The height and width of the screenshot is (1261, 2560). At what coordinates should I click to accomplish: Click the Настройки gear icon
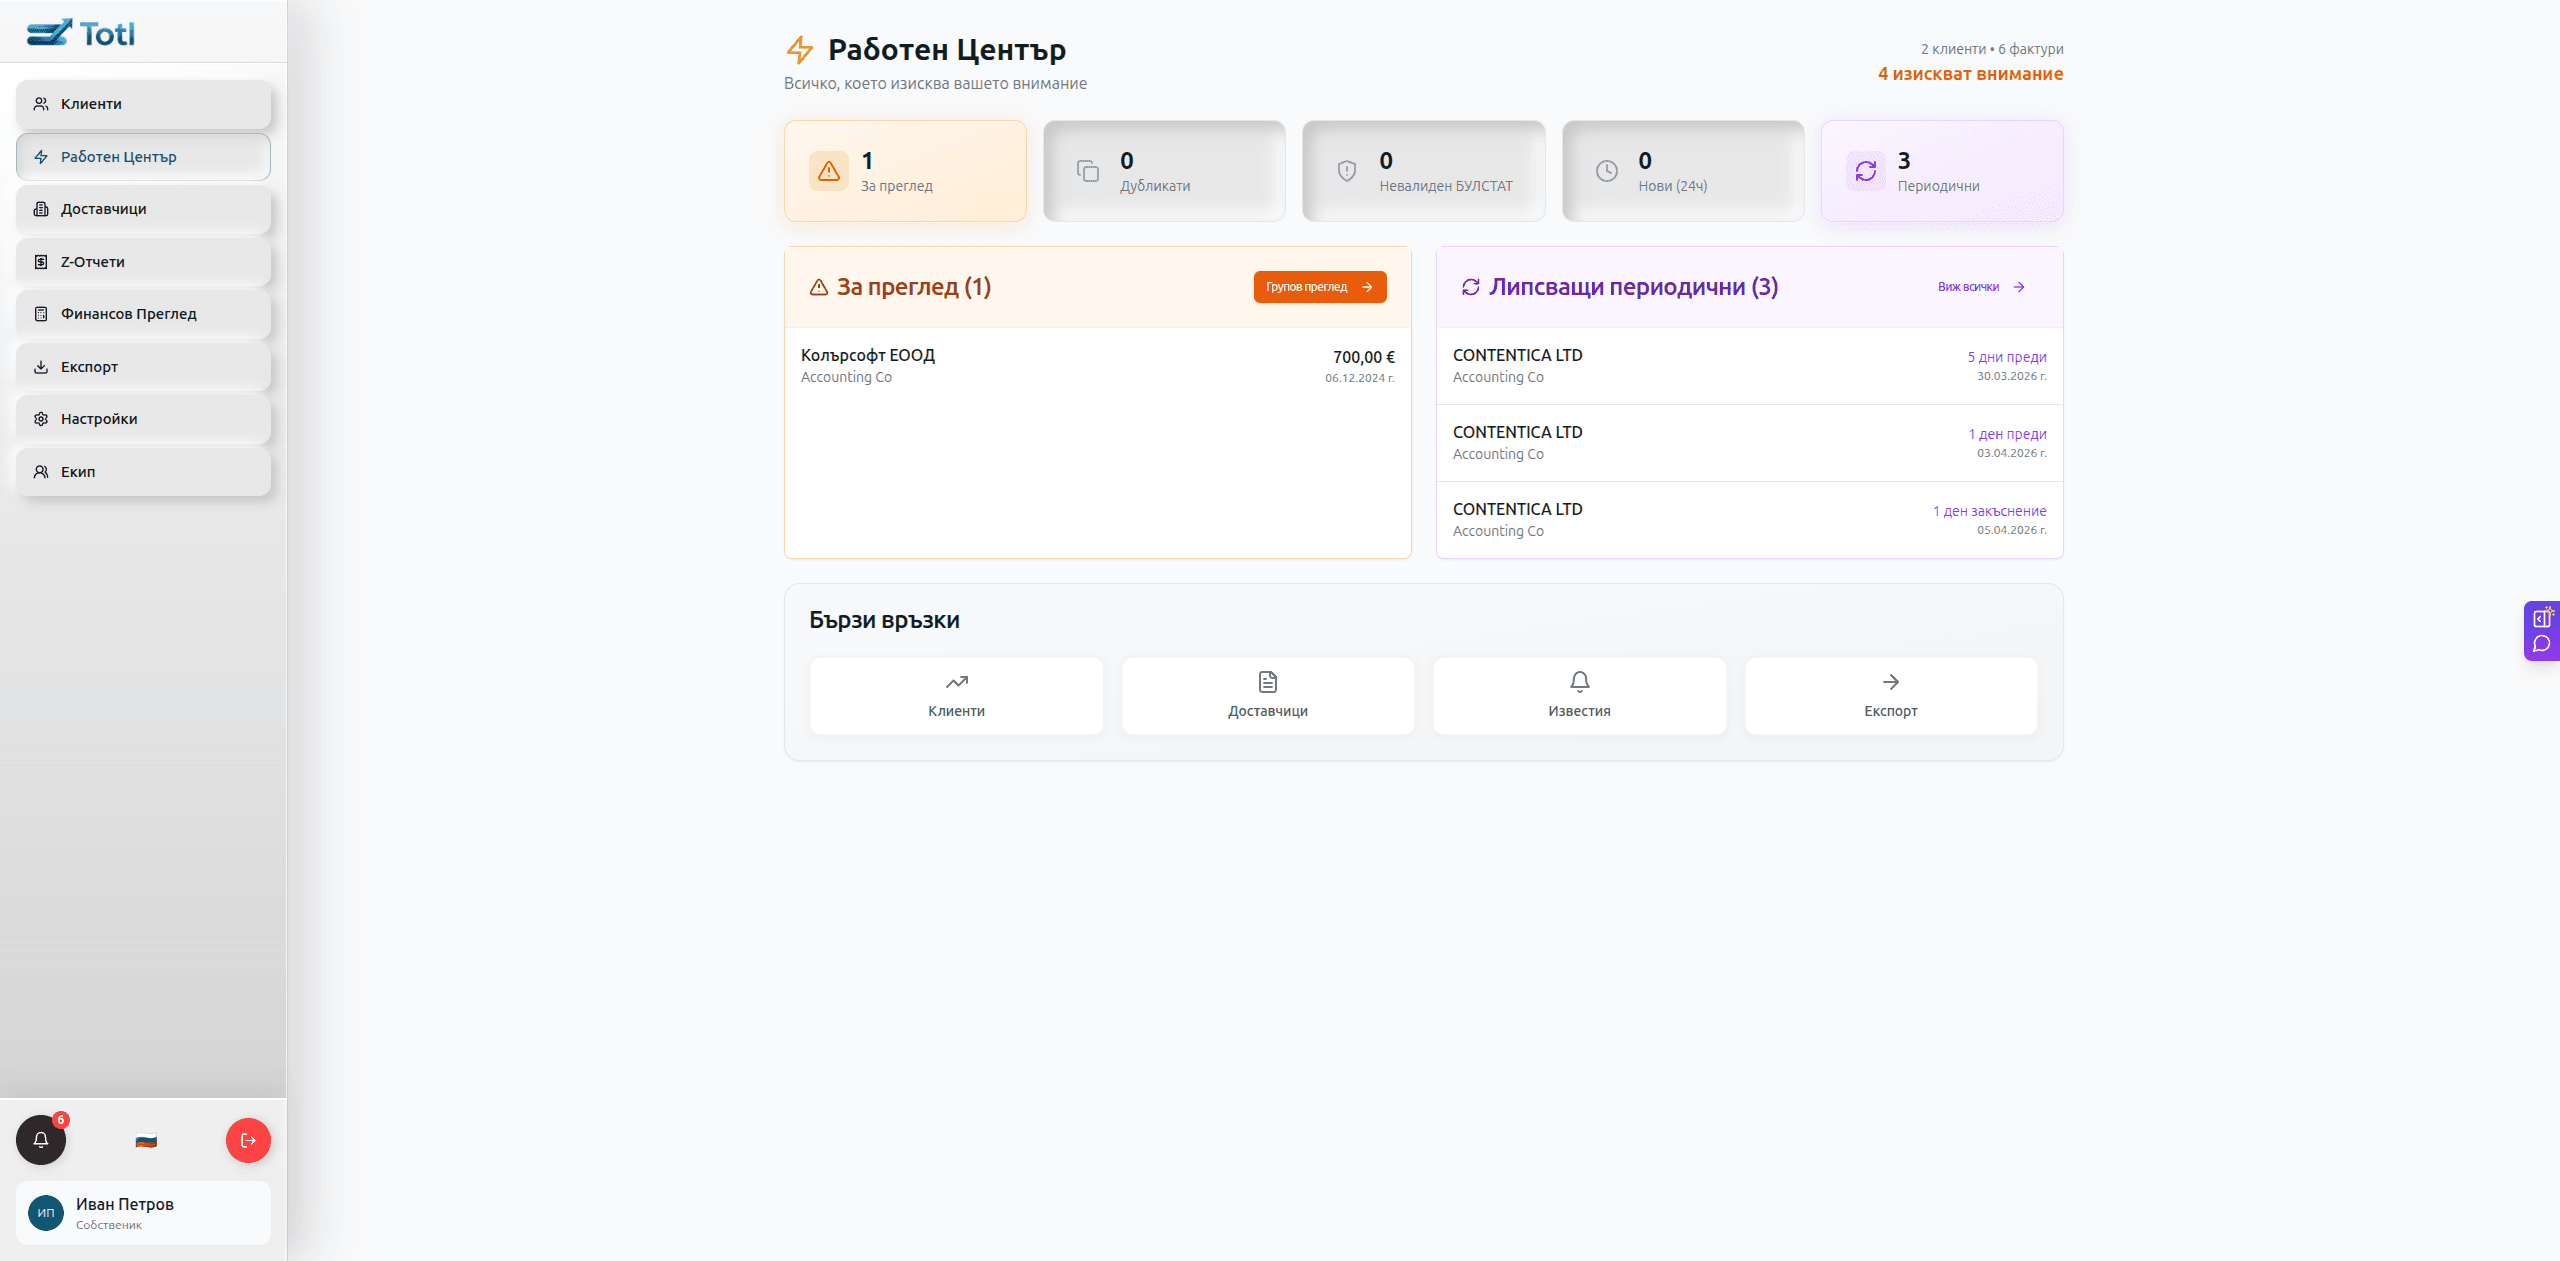41,419
